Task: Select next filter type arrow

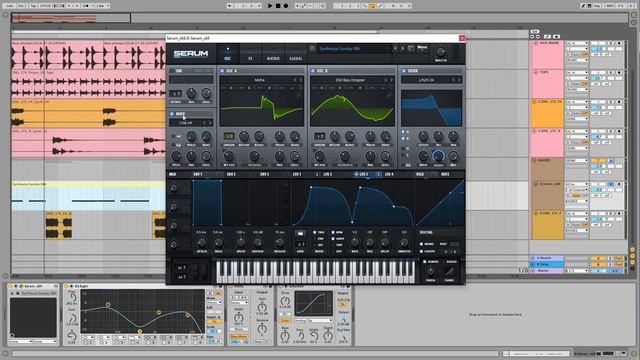Action: coord(460,80)
